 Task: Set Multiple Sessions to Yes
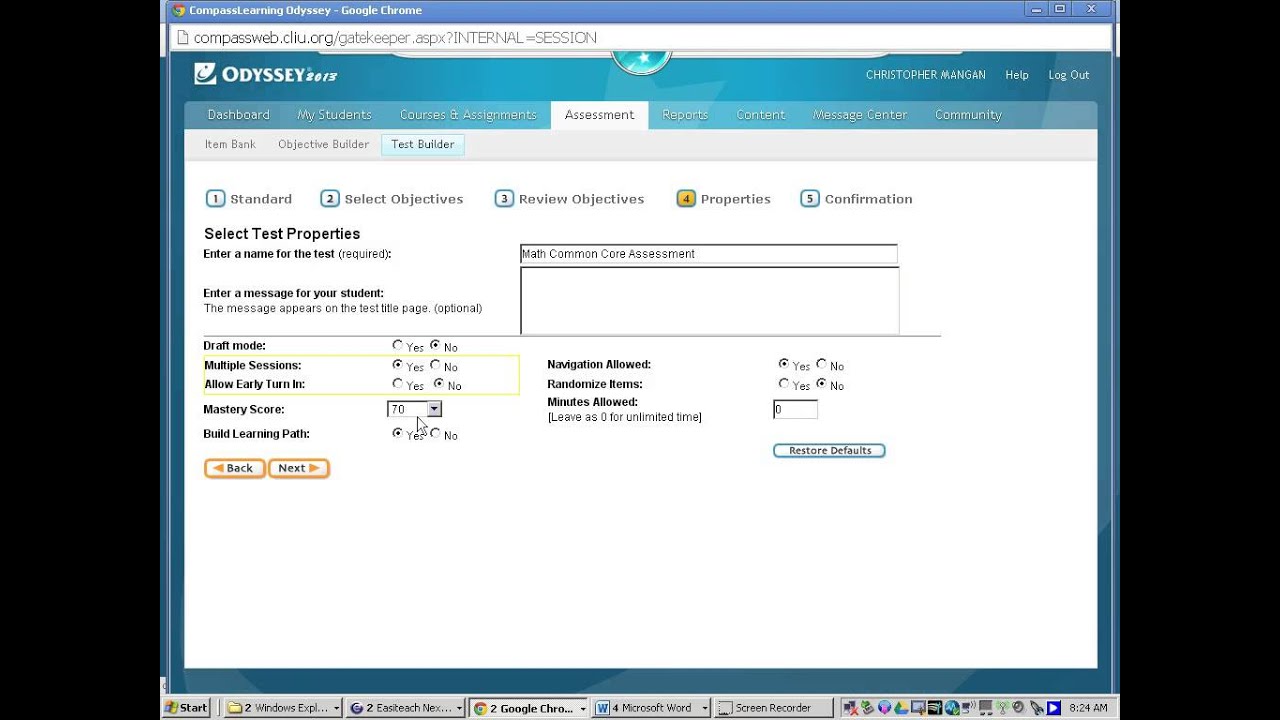click(398, 365)
